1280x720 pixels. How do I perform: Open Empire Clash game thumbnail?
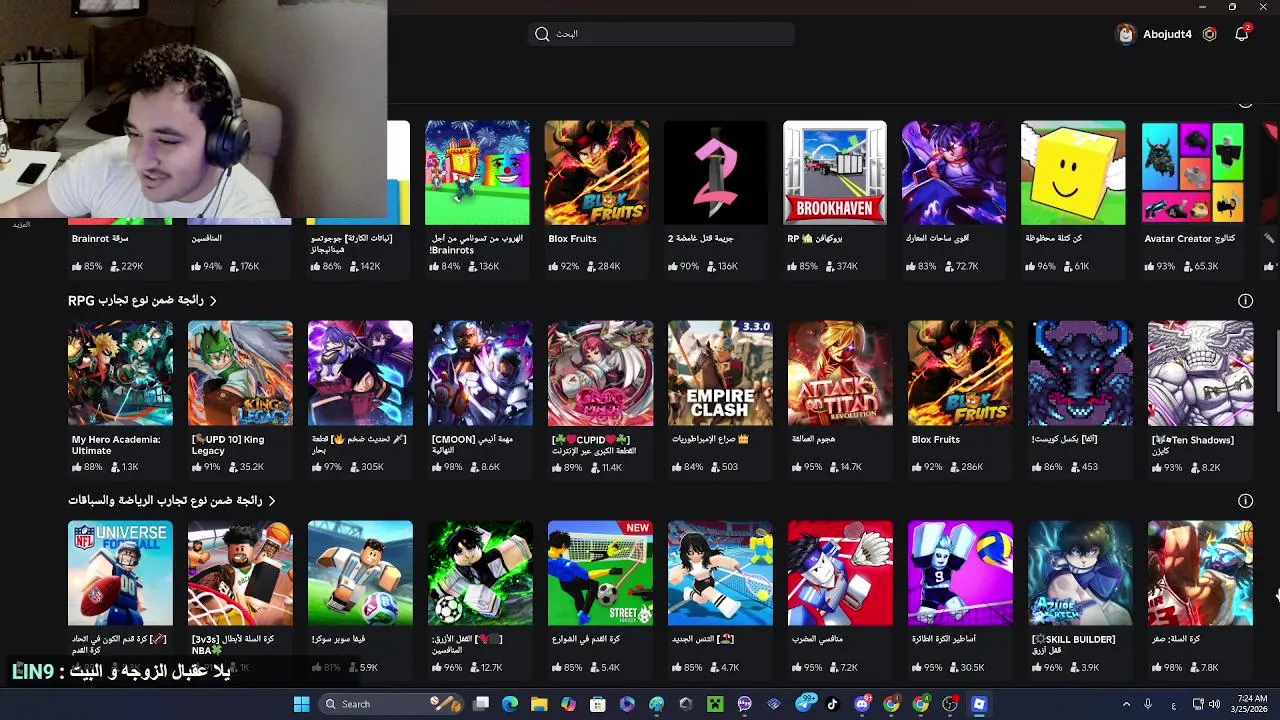[720, 373]
